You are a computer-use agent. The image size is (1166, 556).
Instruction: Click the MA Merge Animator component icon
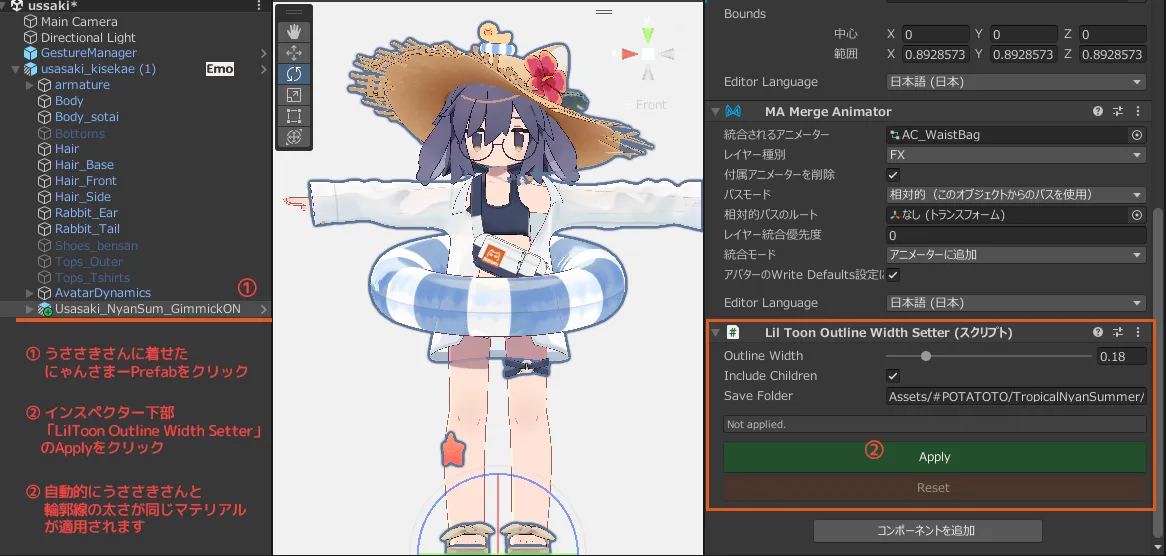tap(732, 111)
